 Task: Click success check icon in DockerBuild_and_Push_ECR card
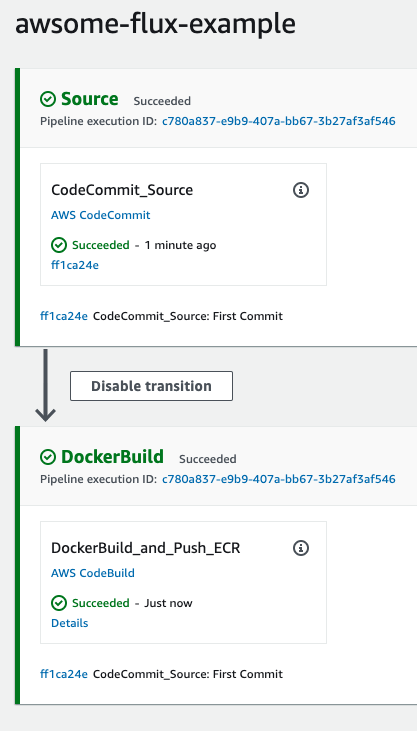(59, 603)
